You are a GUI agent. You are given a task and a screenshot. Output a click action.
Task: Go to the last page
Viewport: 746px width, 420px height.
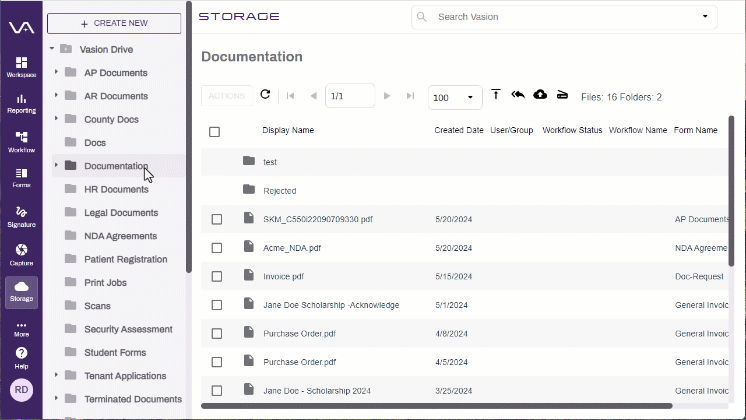[x=410, y=96]
